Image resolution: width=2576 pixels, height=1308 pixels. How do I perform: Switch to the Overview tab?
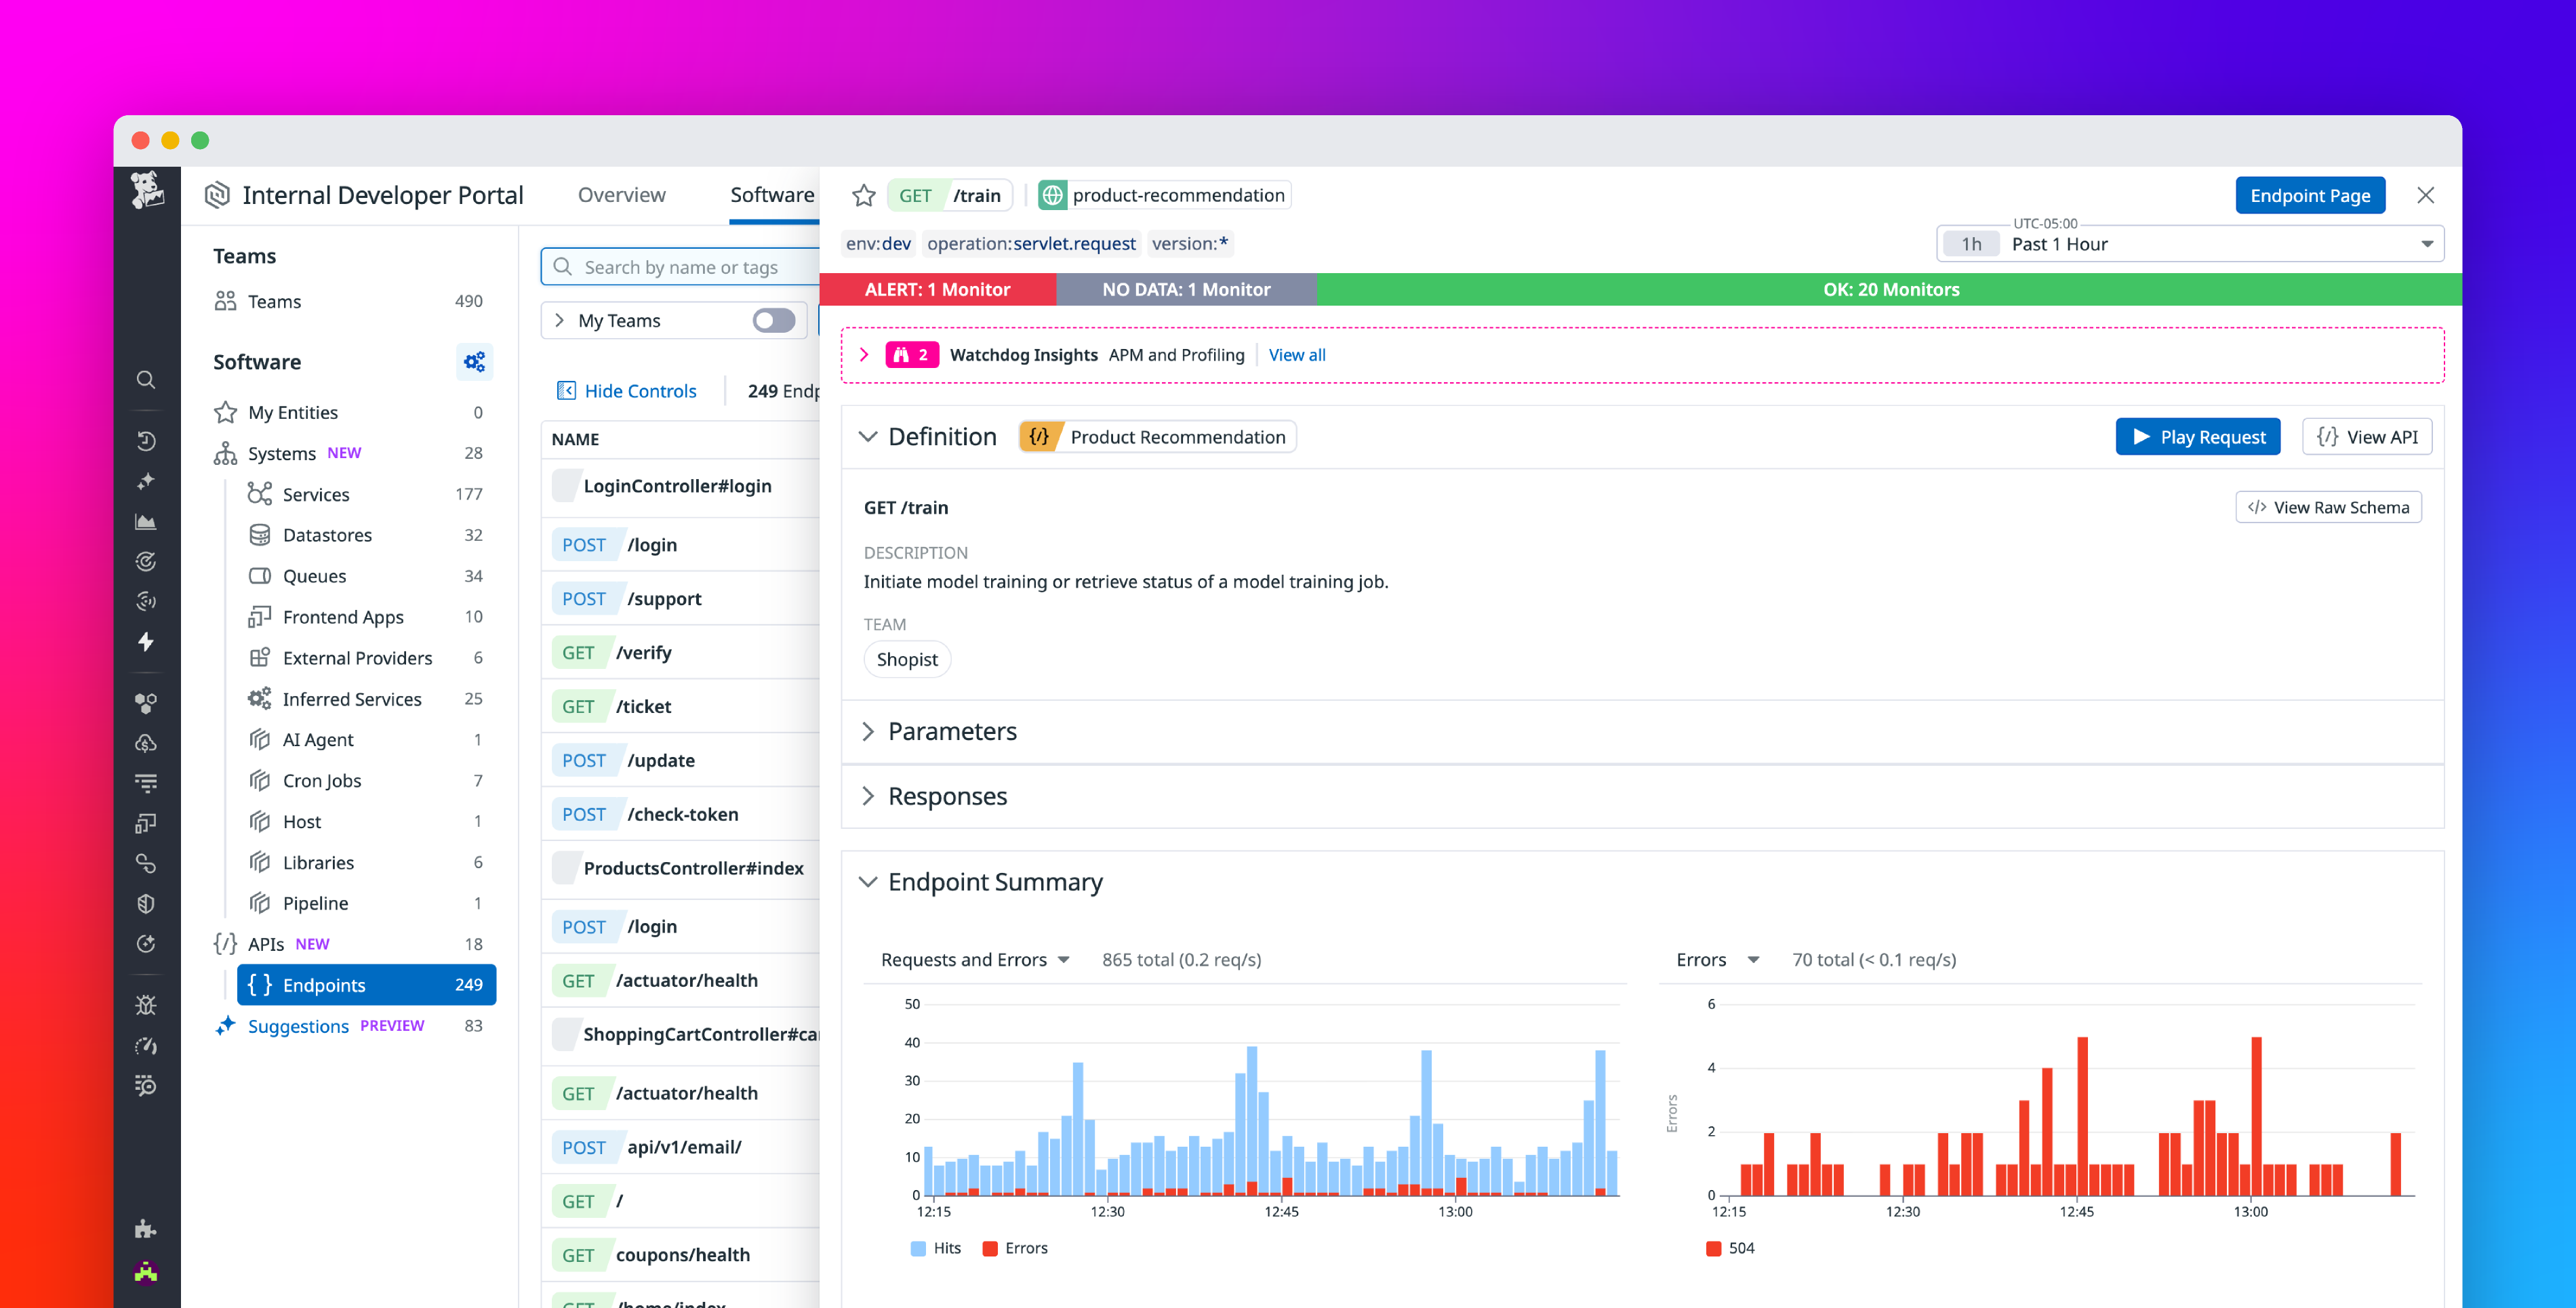coord(621,194)
